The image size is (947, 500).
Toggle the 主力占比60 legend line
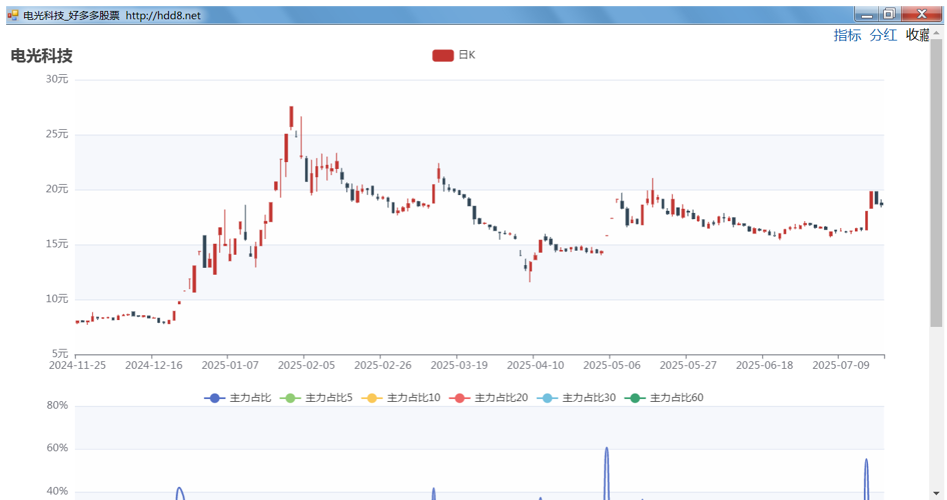pyautogui.click(x=664, y=398)
